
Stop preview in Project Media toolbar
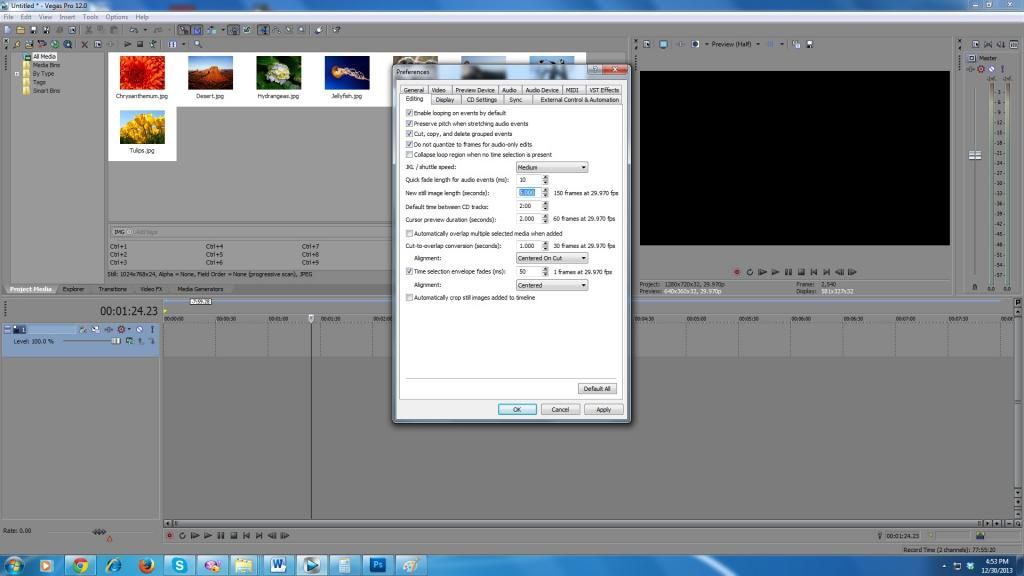[140, 44]
